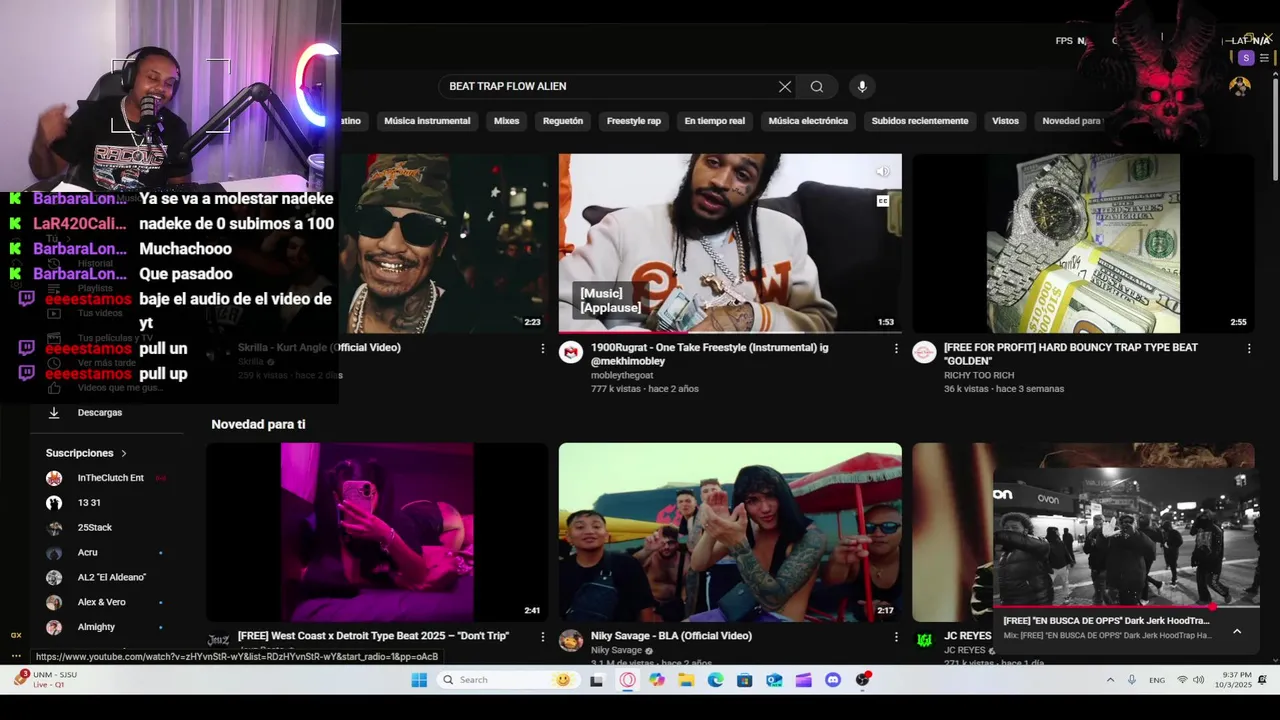Open File Explorer from taskbar

coord(686,680)
